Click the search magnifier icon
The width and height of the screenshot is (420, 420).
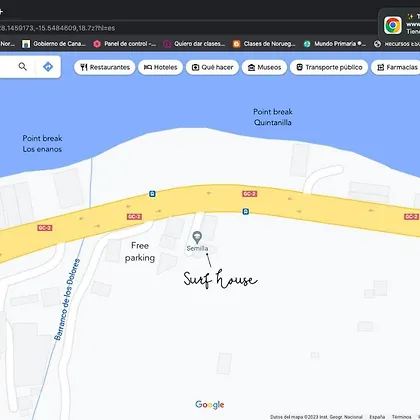click(x=23, y=67)
